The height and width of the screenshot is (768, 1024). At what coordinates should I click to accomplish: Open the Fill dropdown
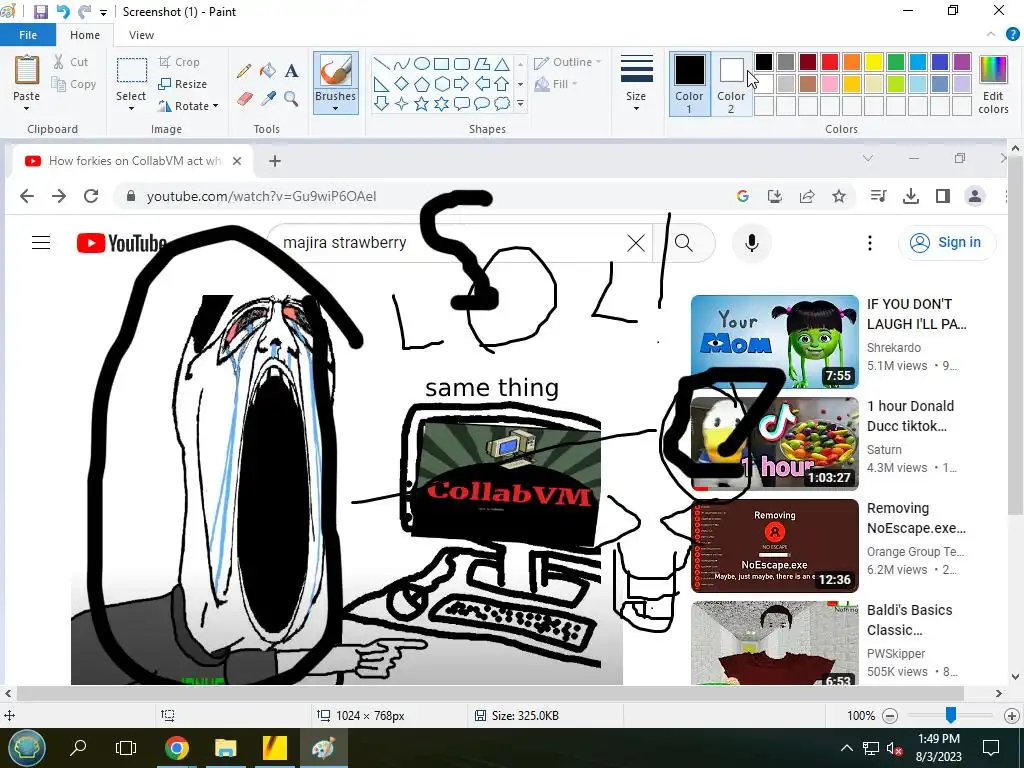(556, 84)
